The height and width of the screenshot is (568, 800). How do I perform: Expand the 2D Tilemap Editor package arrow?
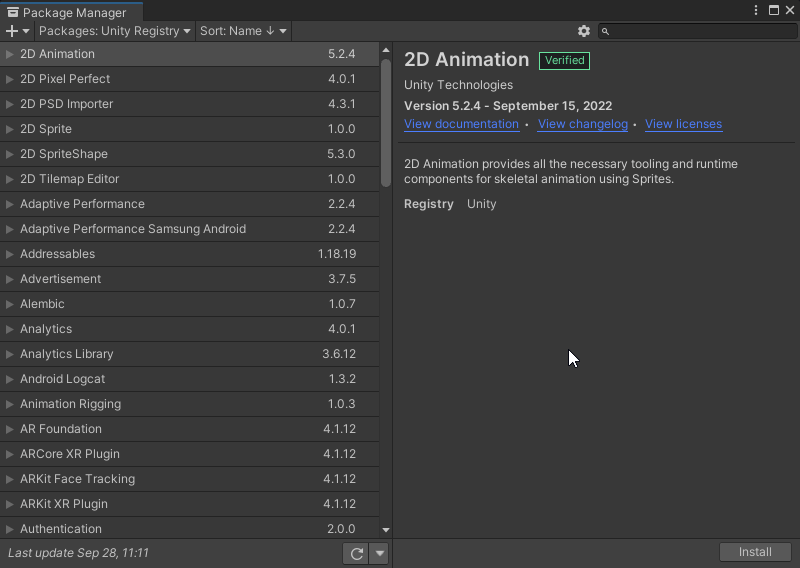pyautogui.click(x=9, y=179)
